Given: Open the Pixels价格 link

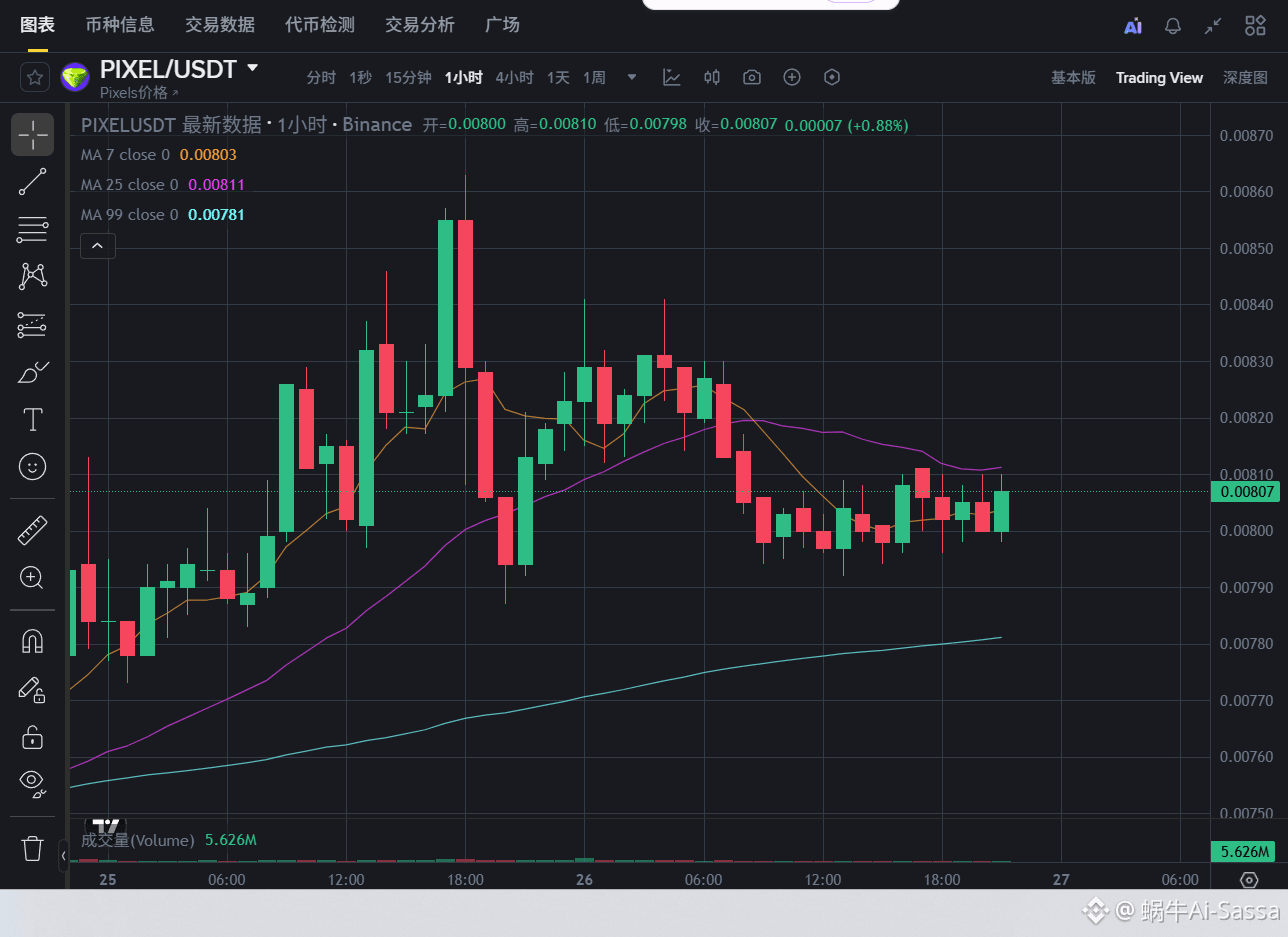Looking at the screenshot, I should pos(139,92).
